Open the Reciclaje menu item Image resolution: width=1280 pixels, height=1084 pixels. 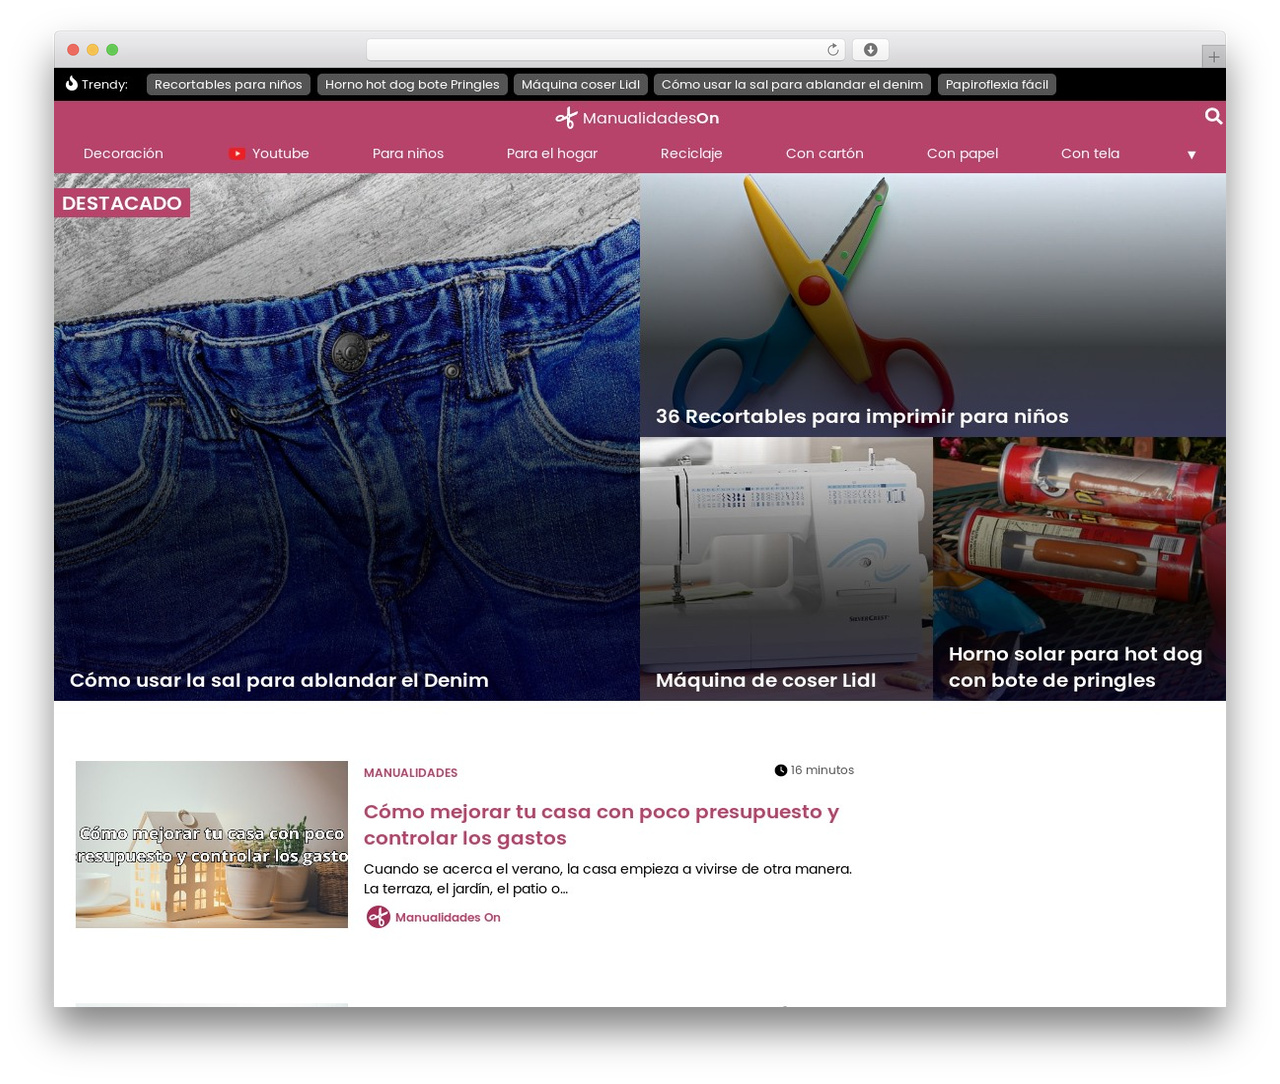tap(691, 153)
